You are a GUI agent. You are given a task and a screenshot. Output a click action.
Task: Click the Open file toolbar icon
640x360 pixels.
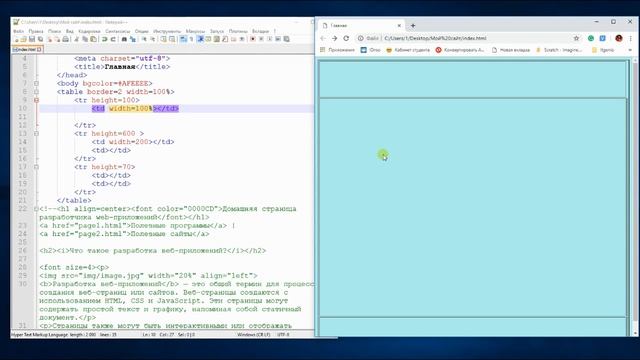24,39
